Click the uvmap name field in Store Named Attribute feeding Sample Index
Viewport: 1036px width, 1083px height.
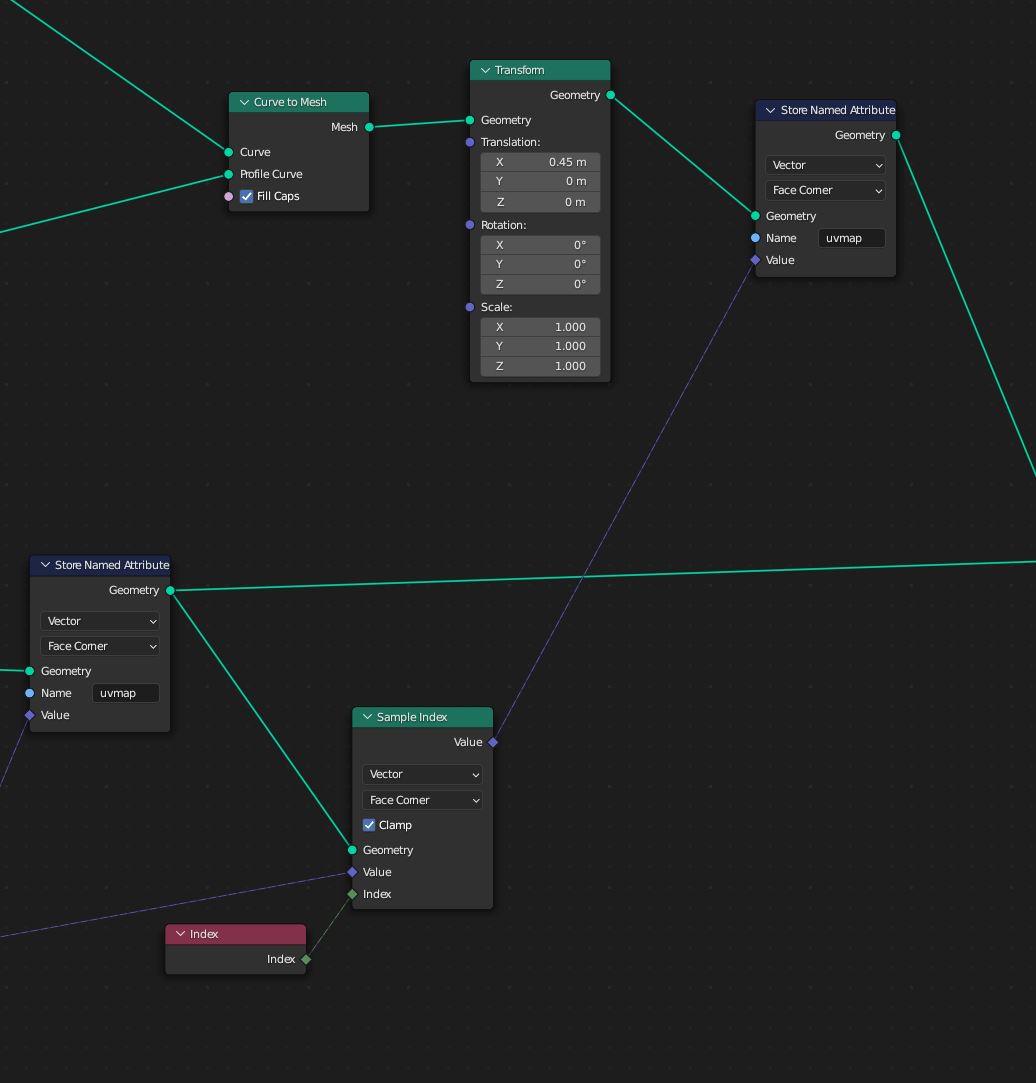point(126,693)
